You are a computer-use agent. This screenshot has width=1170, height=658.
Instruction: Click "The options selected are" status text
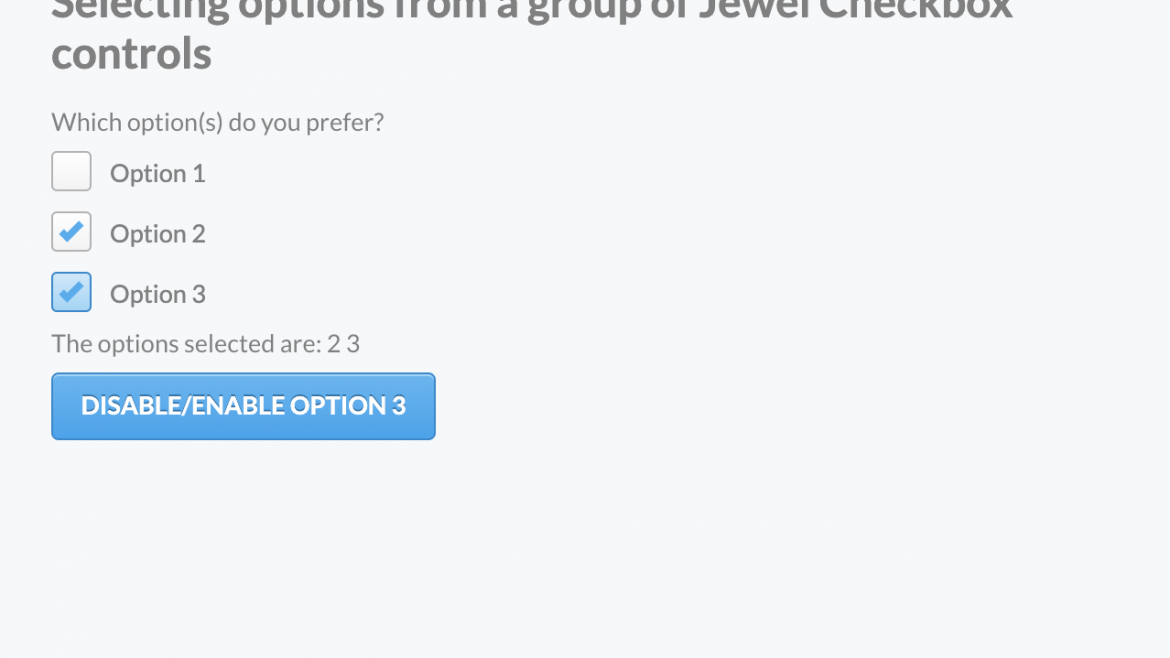(x=186, y=344)
